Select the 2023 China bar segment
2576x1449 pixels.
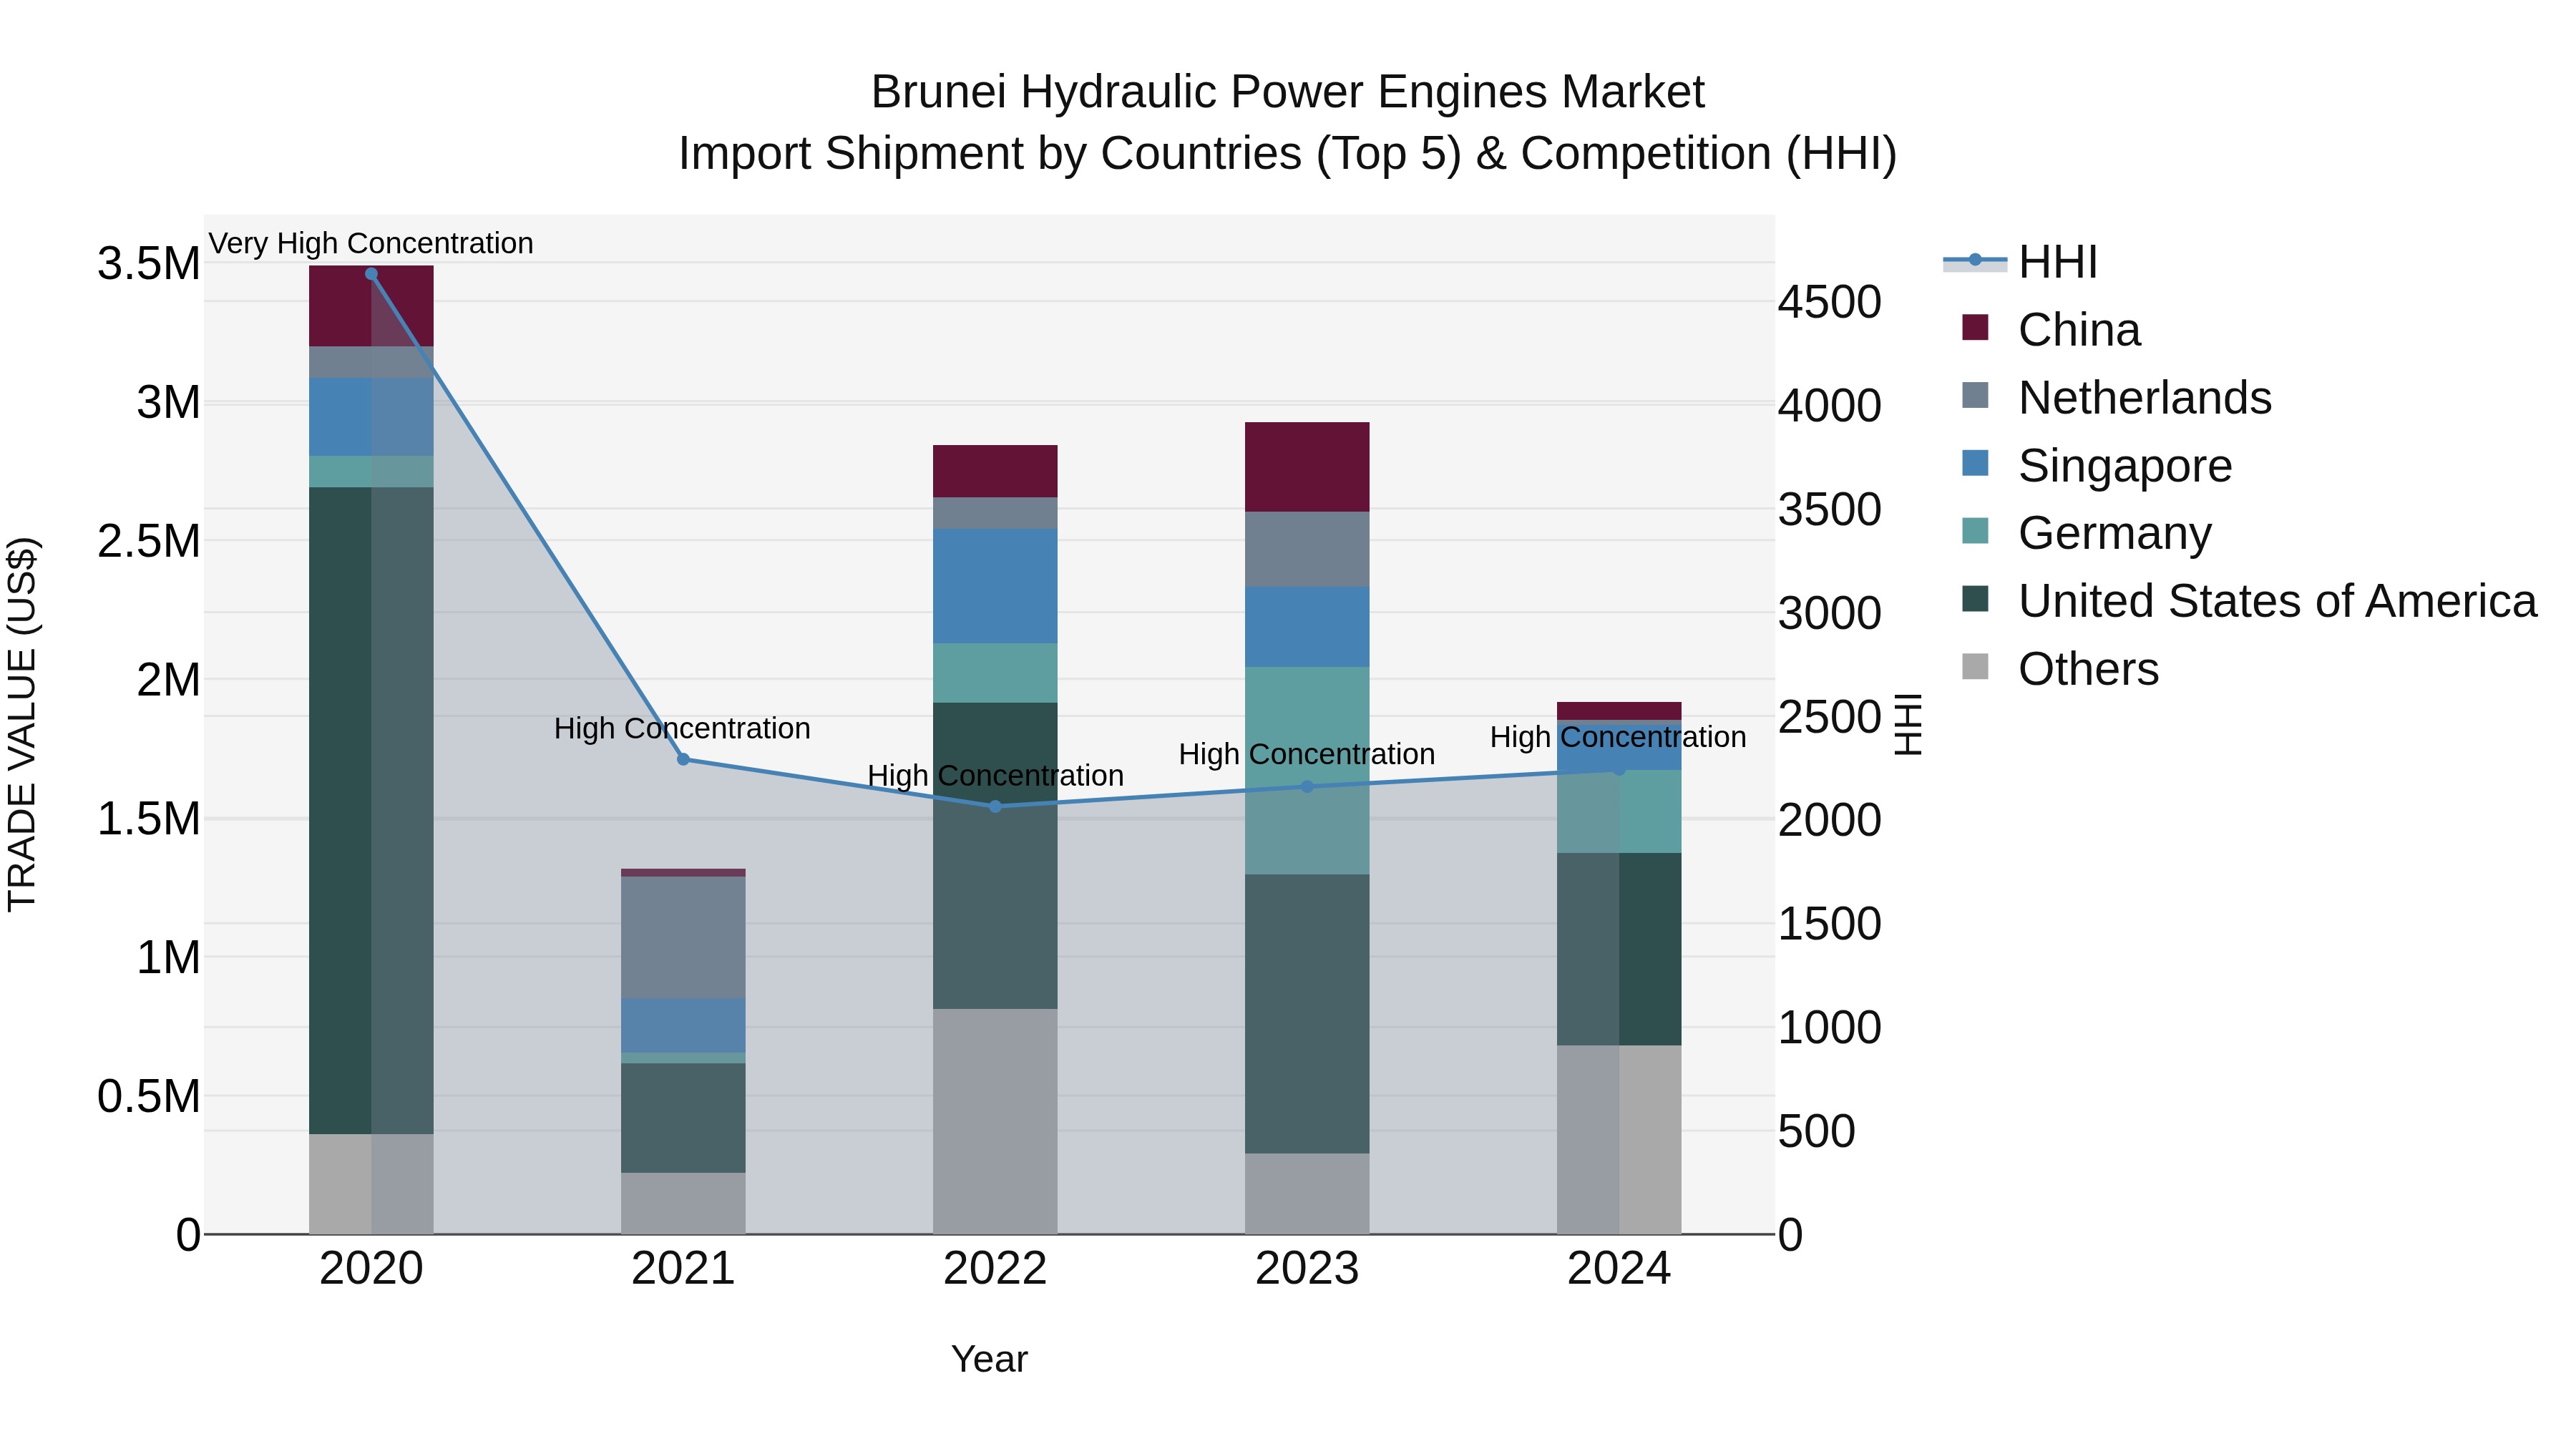coord(1307,467)
